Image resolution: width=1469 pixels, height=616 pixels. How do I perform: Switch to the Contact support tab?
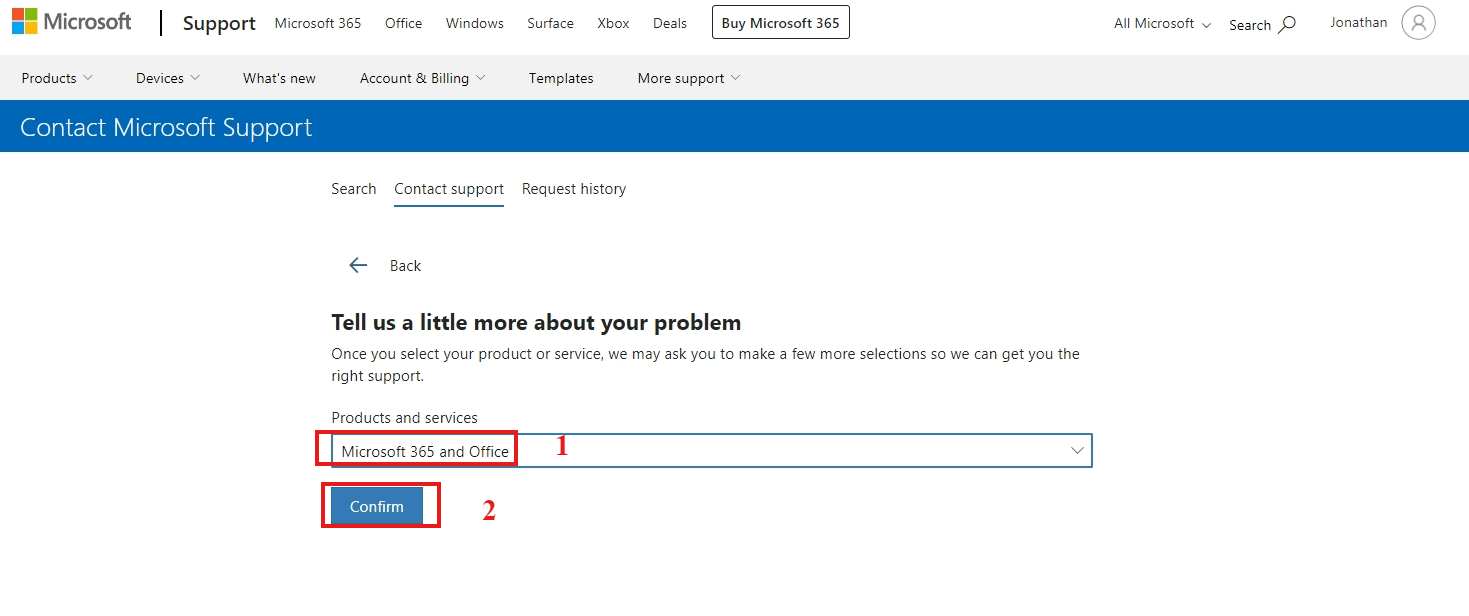[448, 189]
